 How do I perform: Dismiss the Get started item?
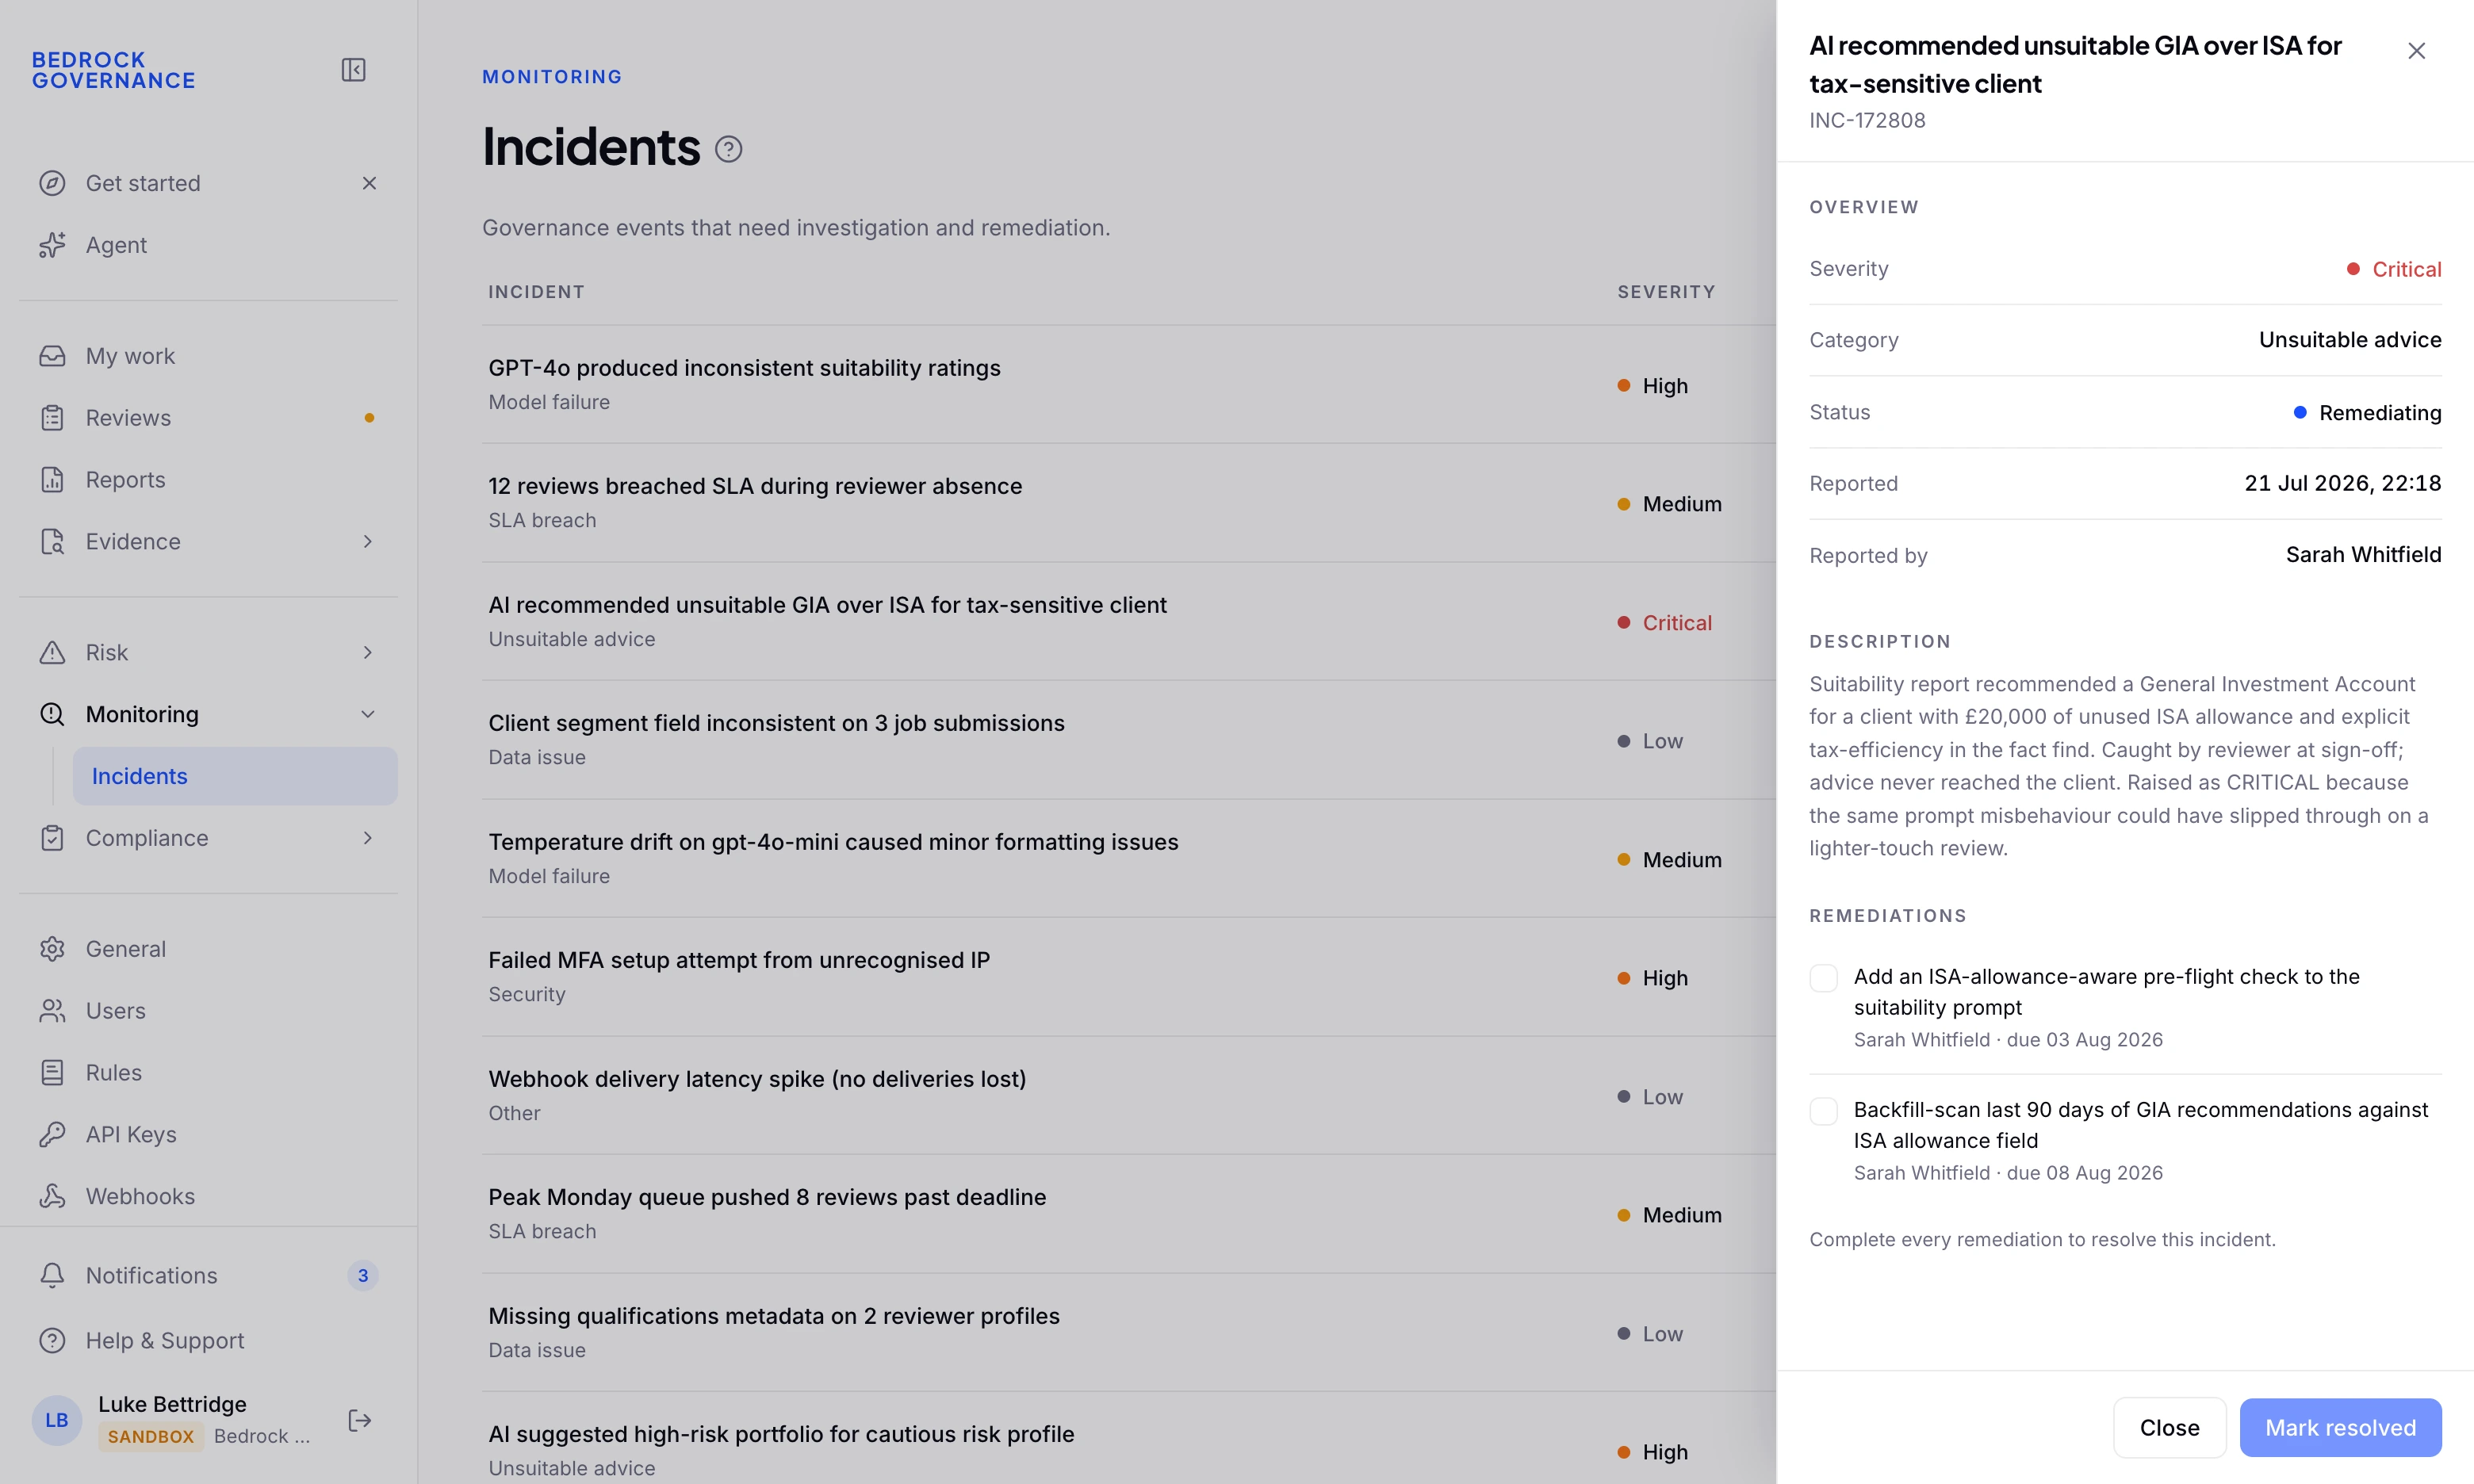(x=369, y=183)
